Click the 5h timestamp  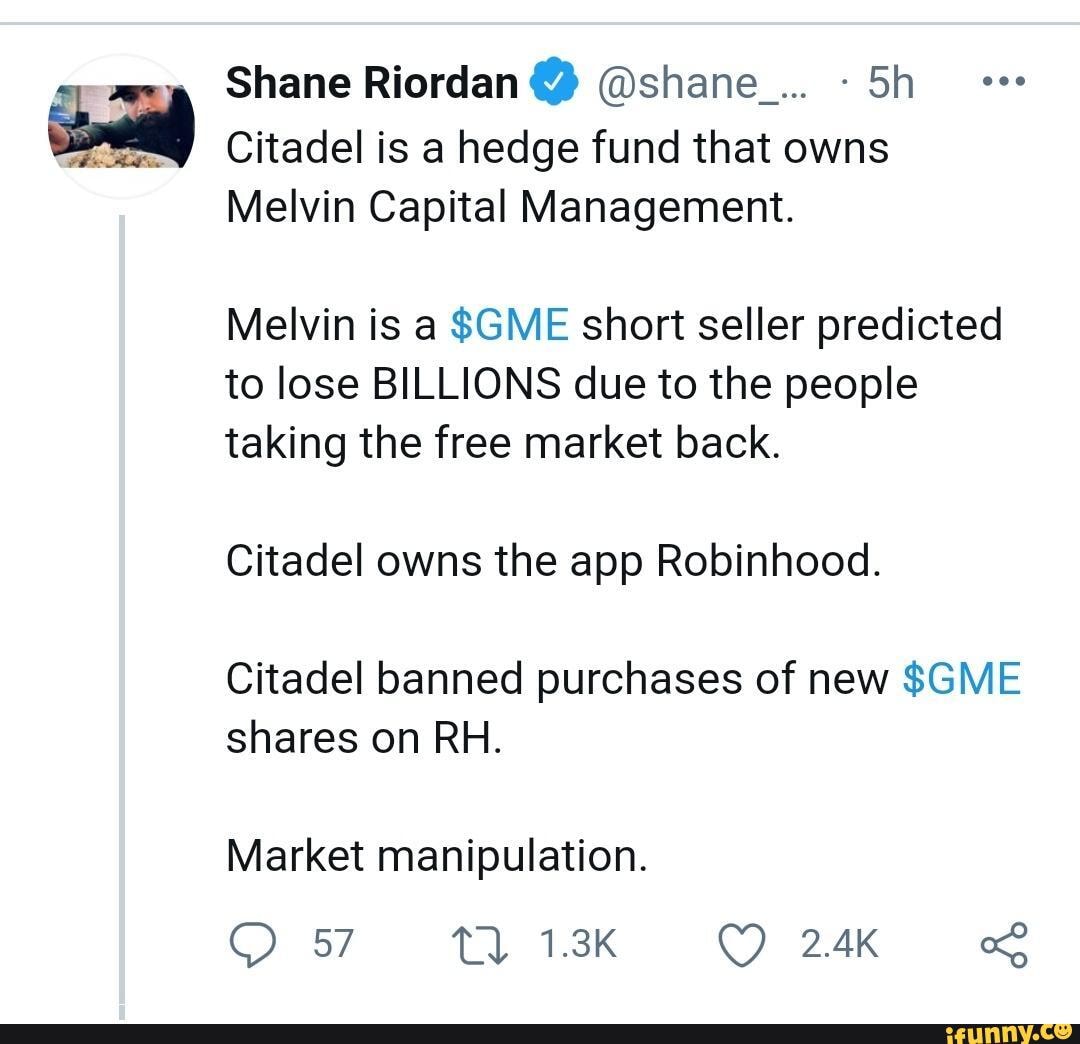pyautogui.click(x=889, y=82)
